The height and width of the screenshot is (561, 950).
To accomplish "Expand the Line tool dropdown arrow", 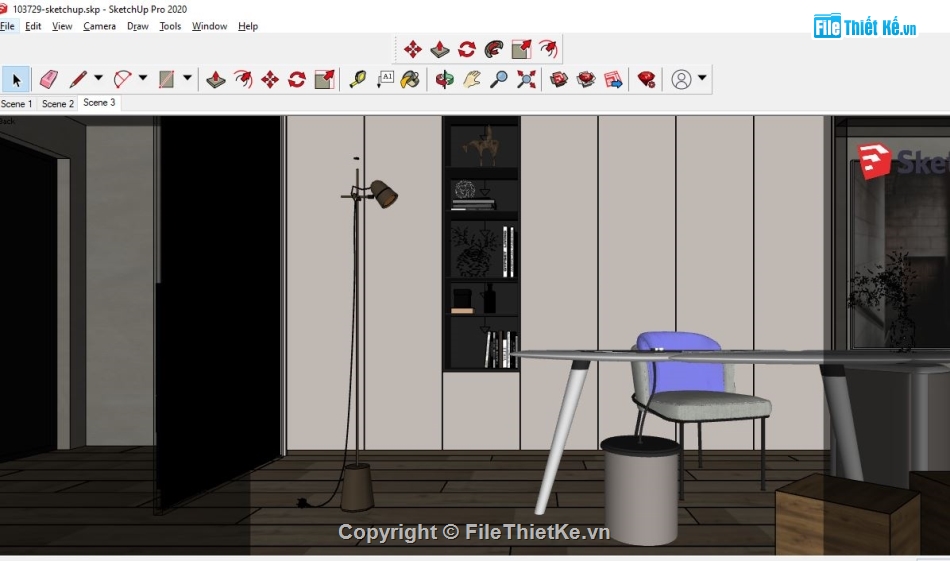I will pos(98,78).
